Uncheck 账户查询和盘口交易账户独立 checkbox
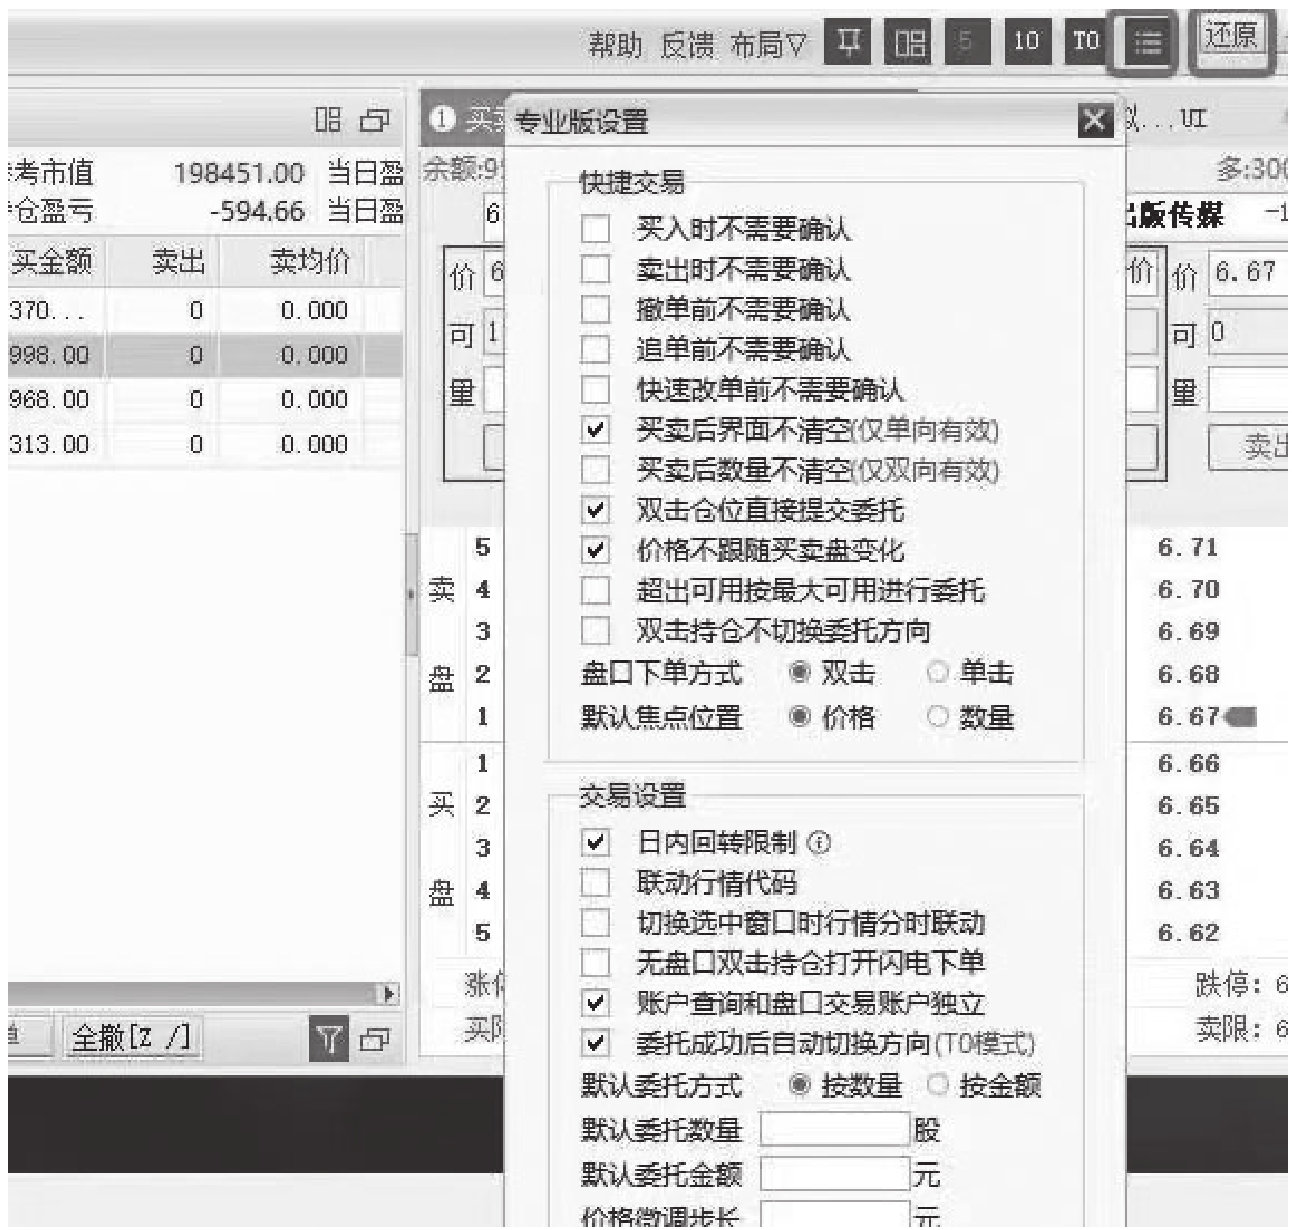This screenshot has height=1230, width=1292. (595, 1002)
